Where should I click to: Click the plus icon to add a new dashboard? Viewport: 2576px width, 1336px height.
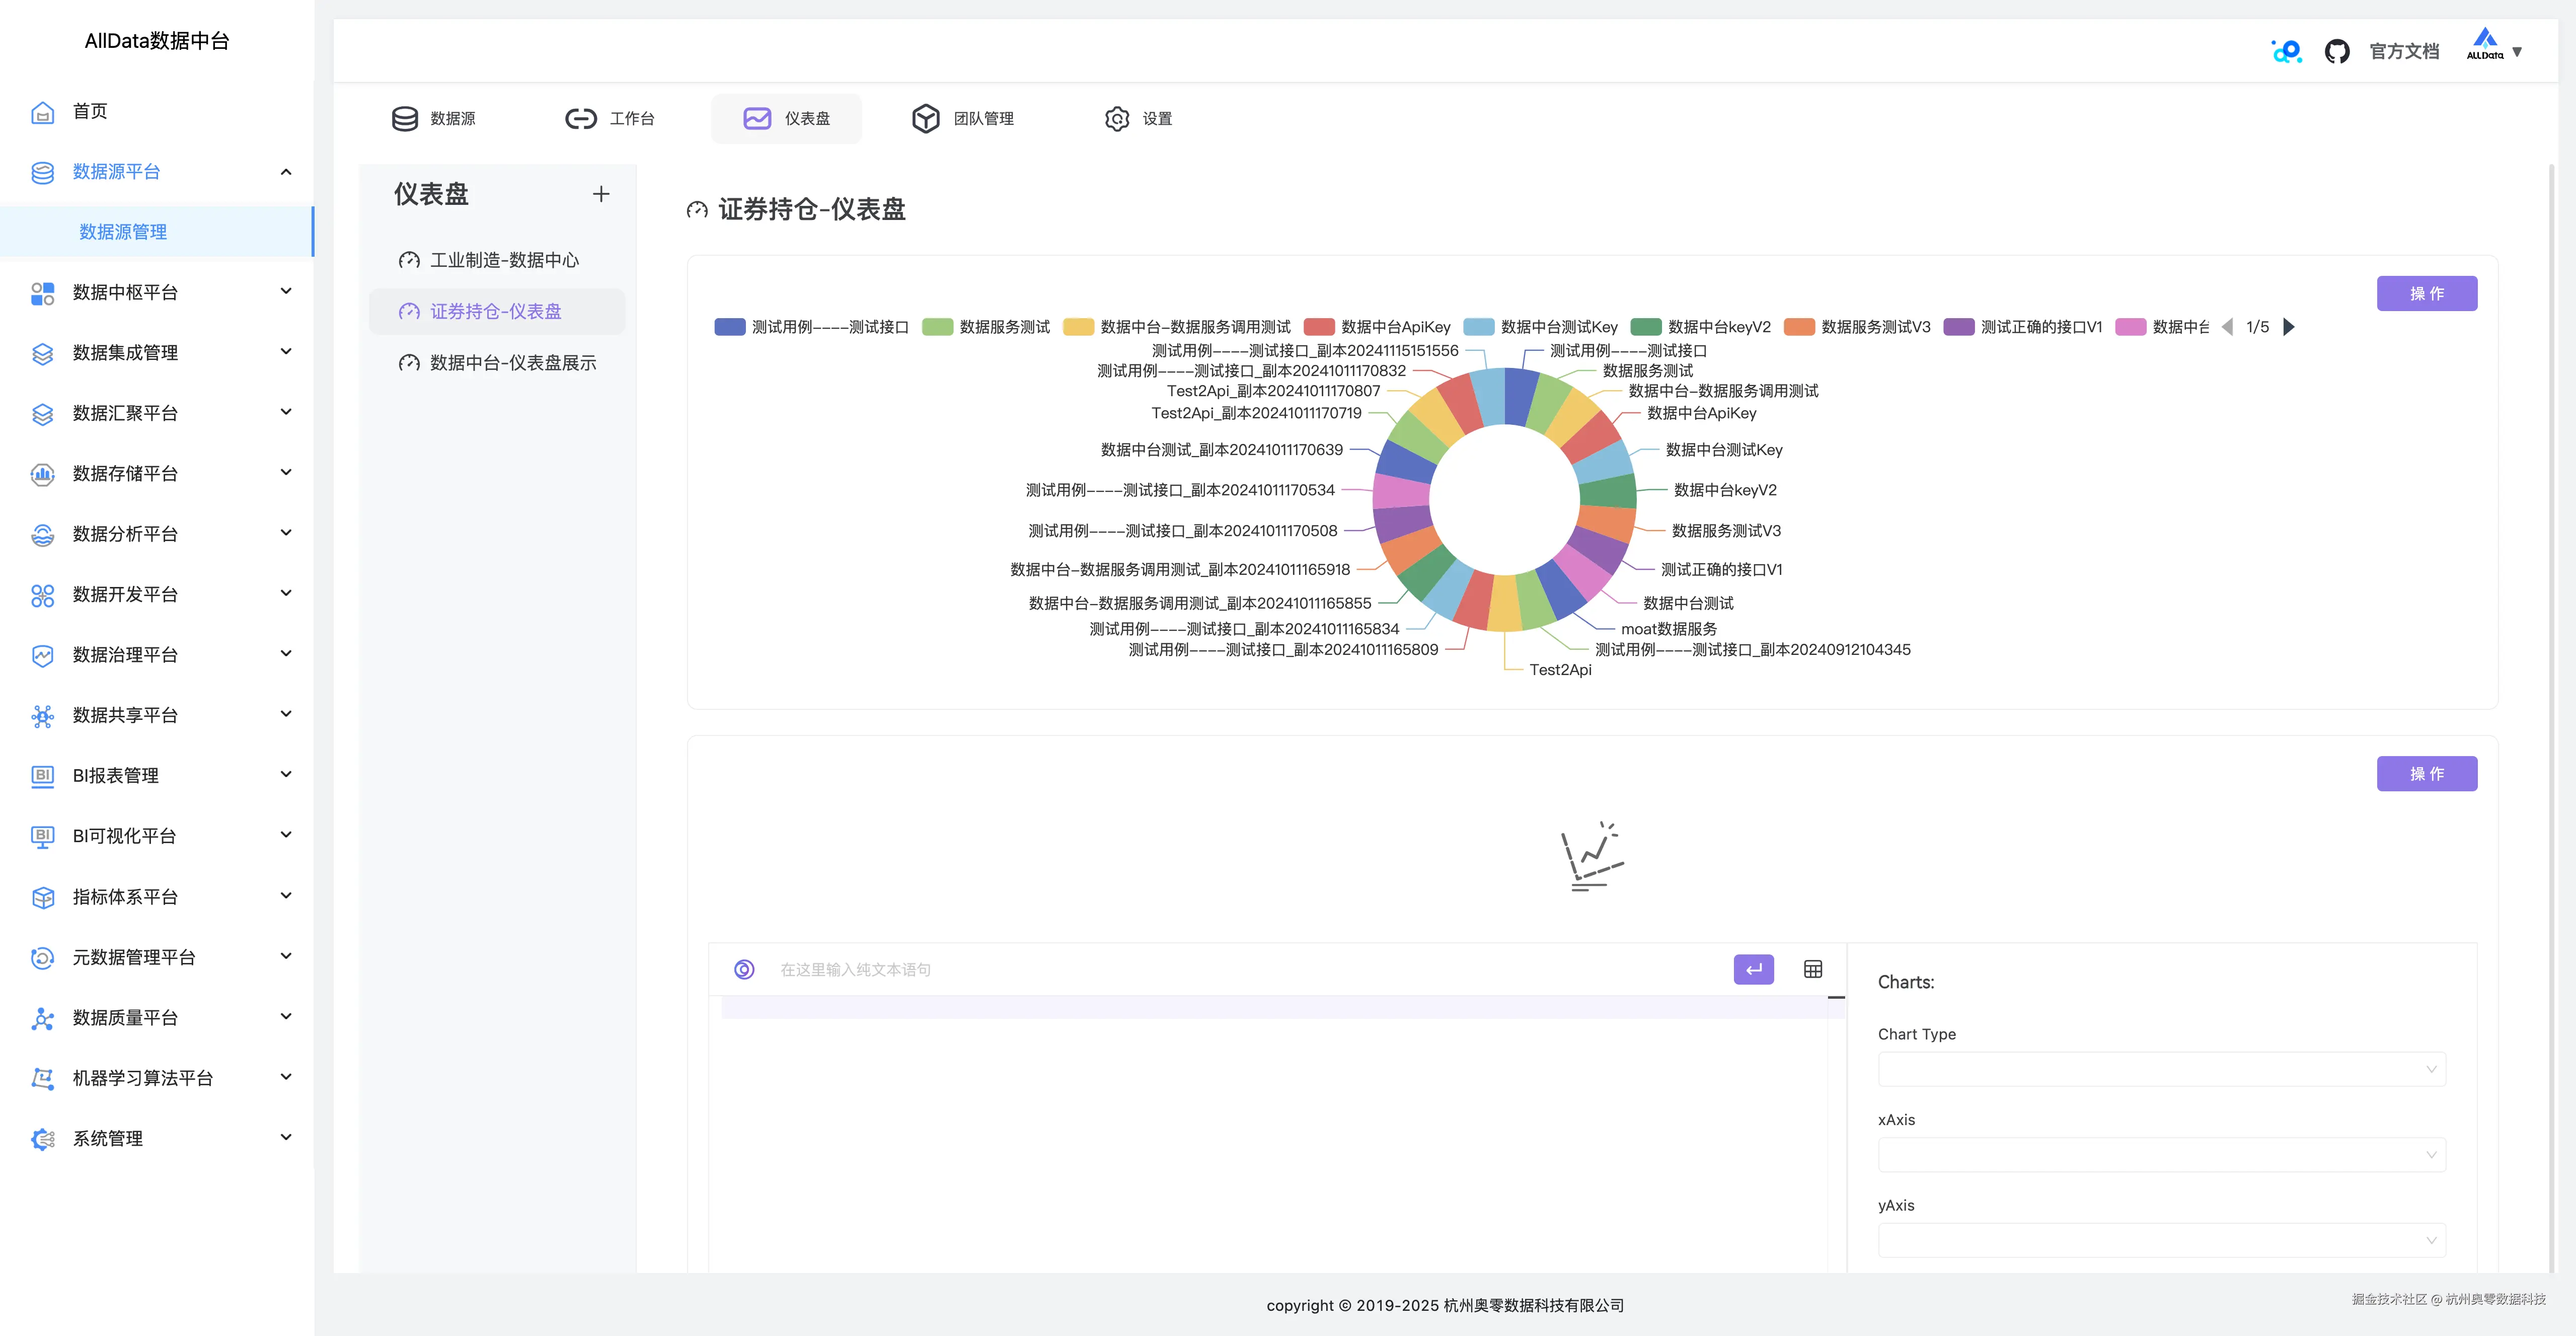[601, 194]
